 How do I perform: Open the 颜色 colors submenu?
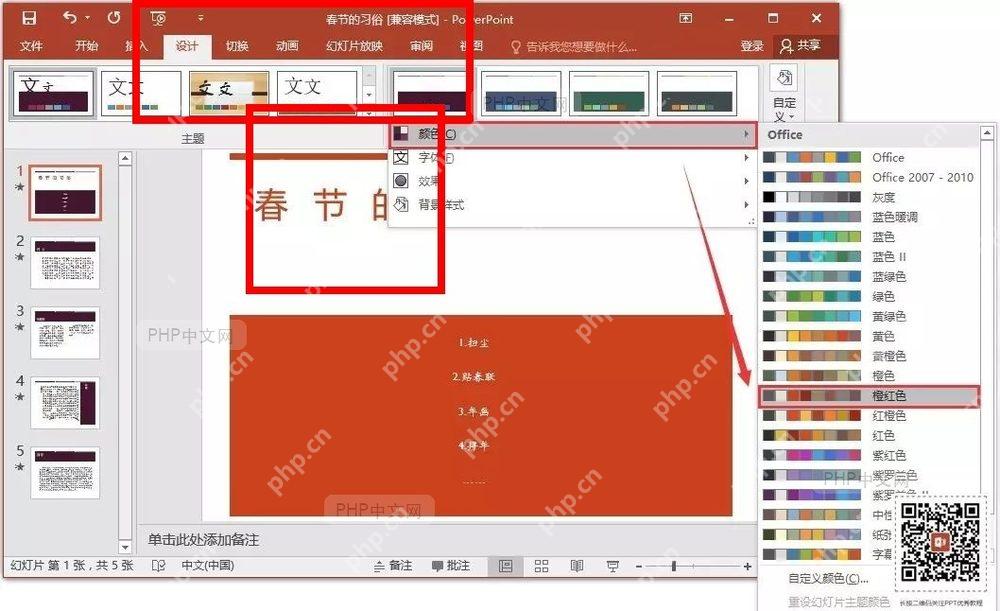572,134
